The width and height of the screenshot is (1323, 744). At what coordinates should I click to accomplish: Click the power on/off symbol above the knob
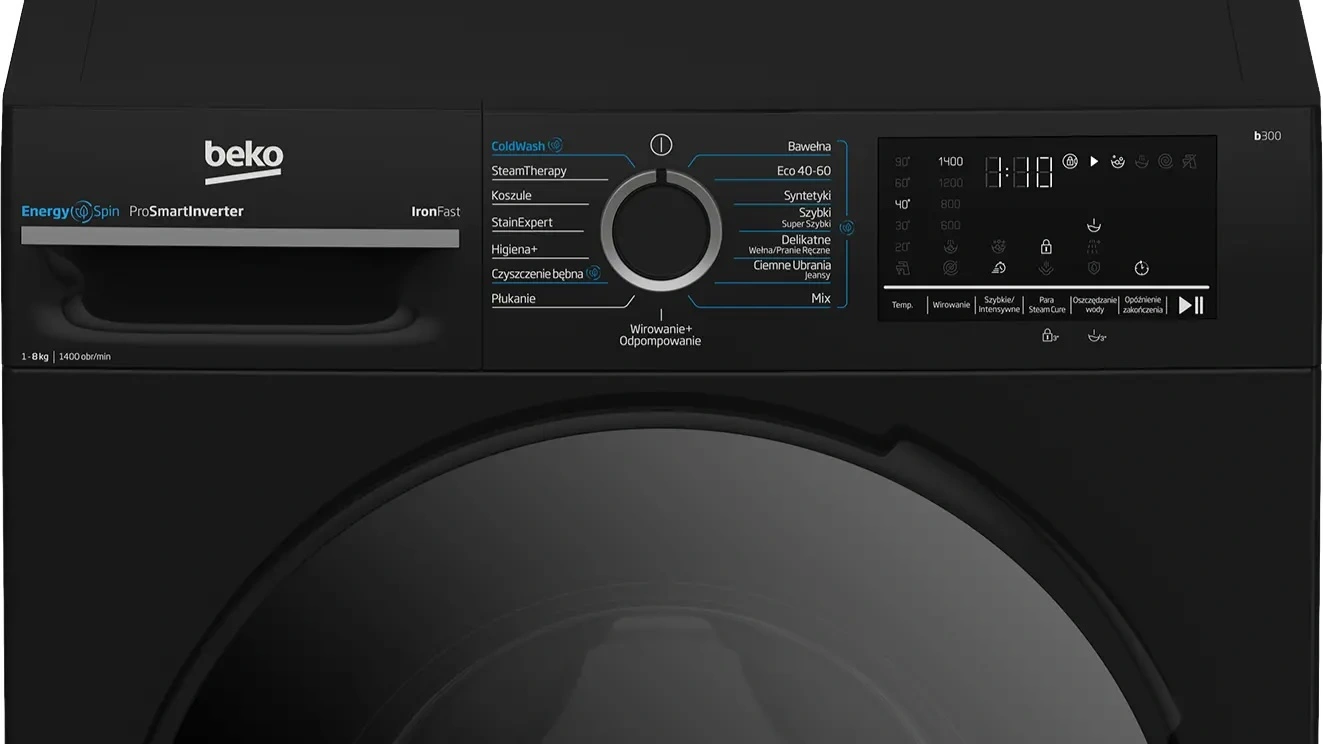tap(661, 144)
